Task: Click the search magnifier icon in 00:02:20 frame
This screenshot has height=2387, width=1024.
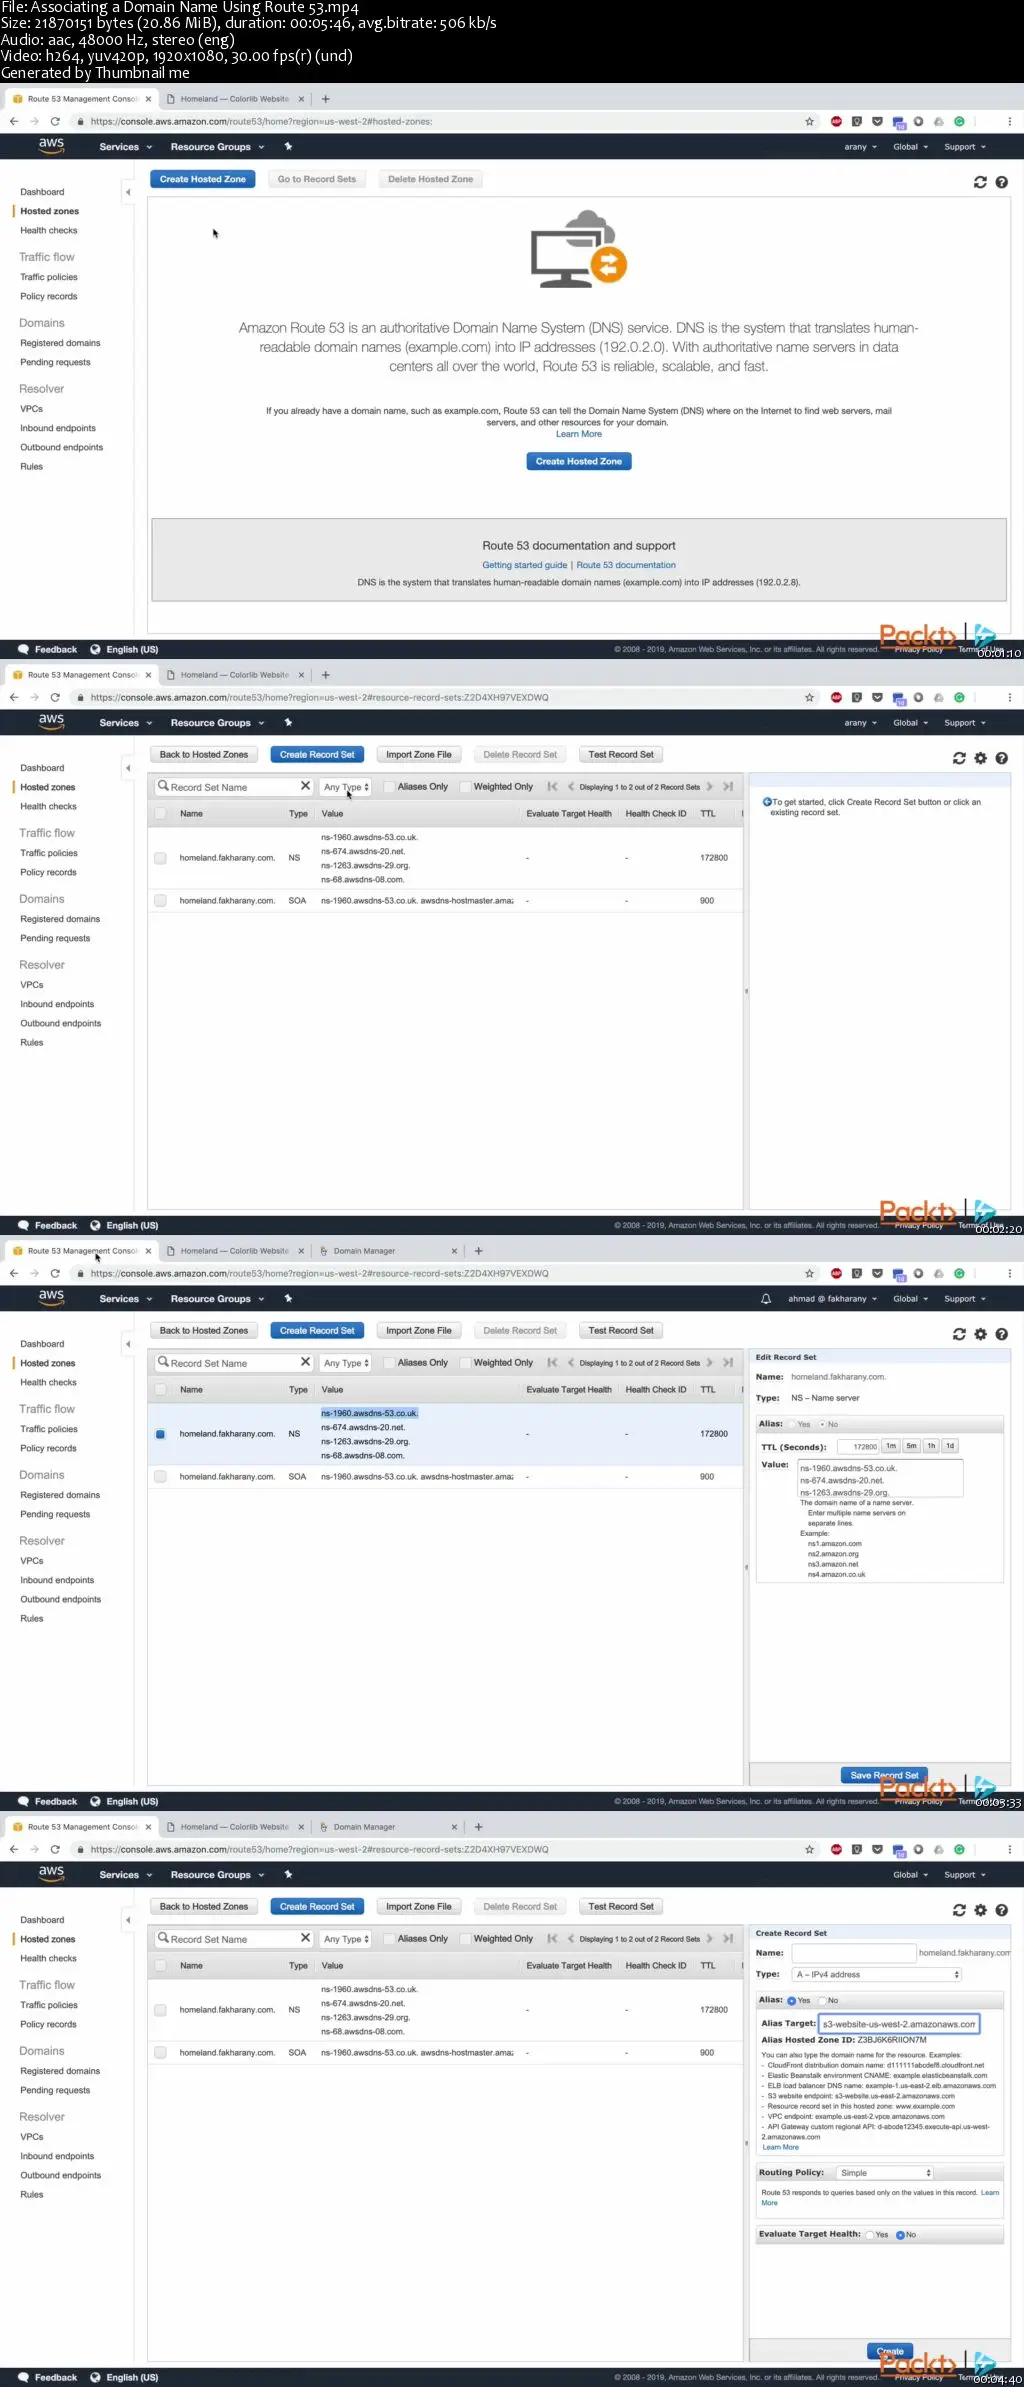Action: 163,787
